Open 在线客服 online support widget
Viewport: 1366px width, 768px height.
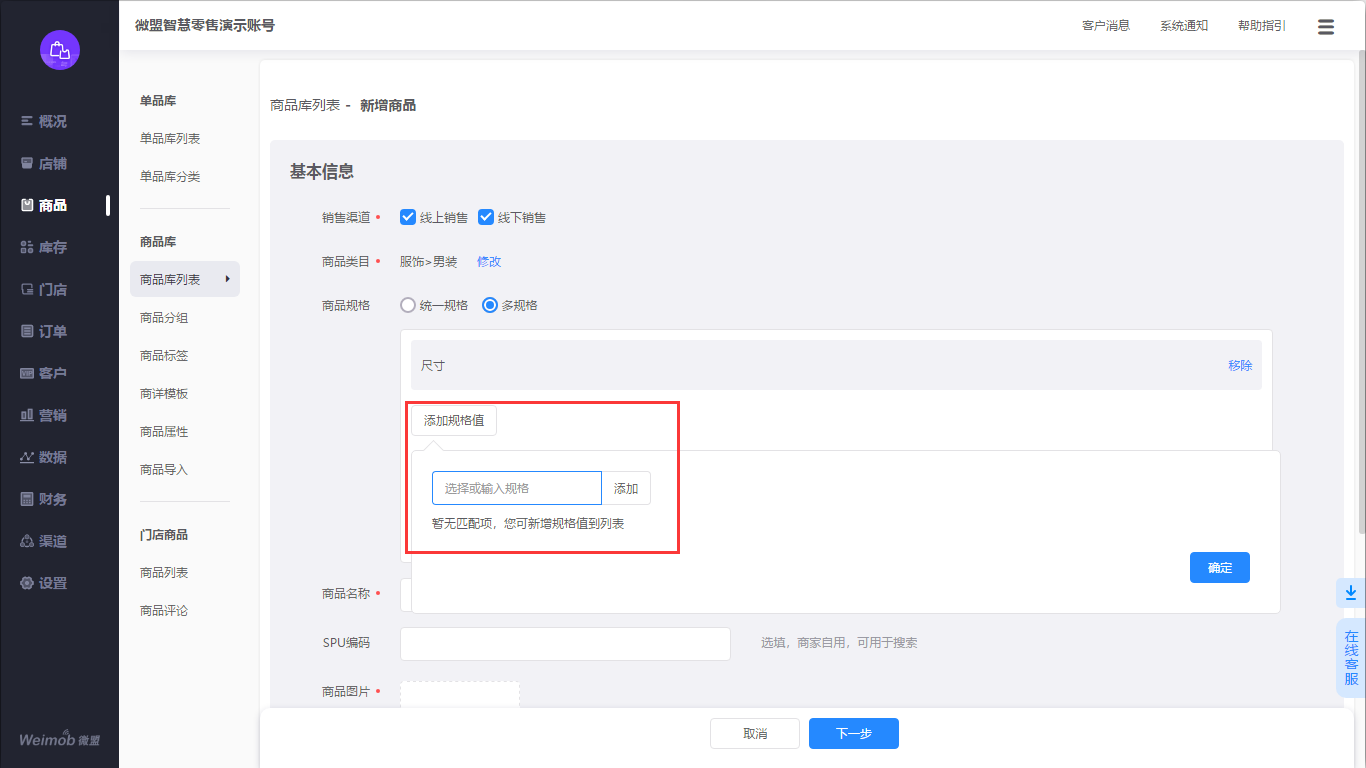click(x=1351, y=658)
